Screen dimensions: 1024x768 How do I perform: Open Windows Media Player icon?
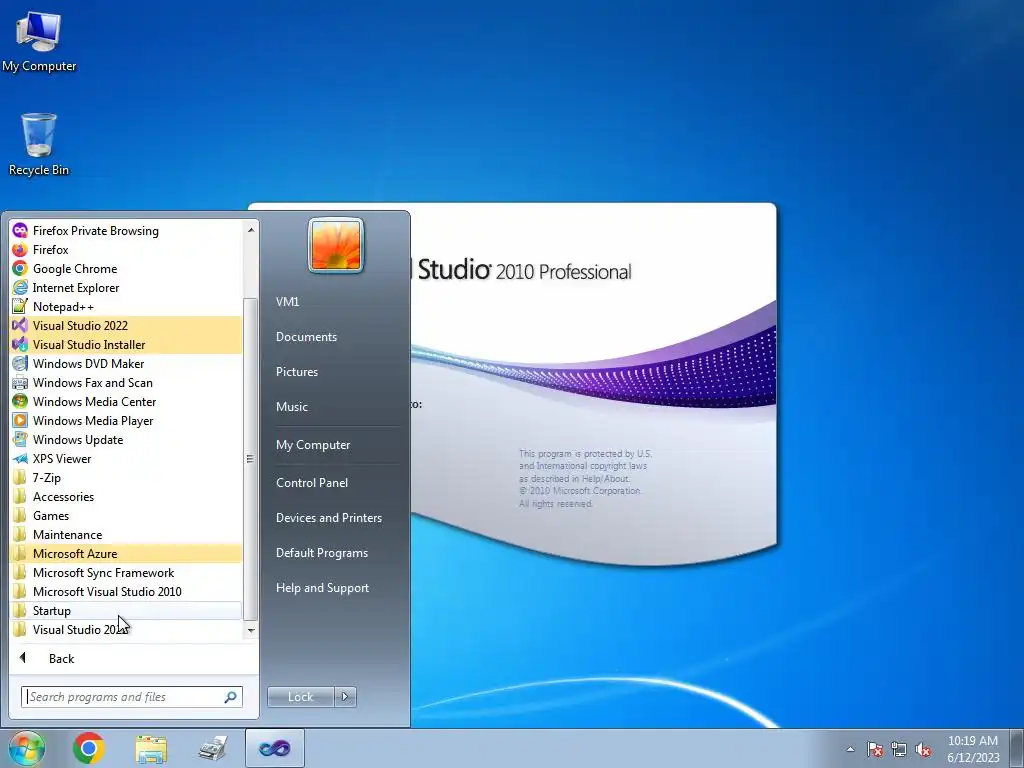click(20, 421)
